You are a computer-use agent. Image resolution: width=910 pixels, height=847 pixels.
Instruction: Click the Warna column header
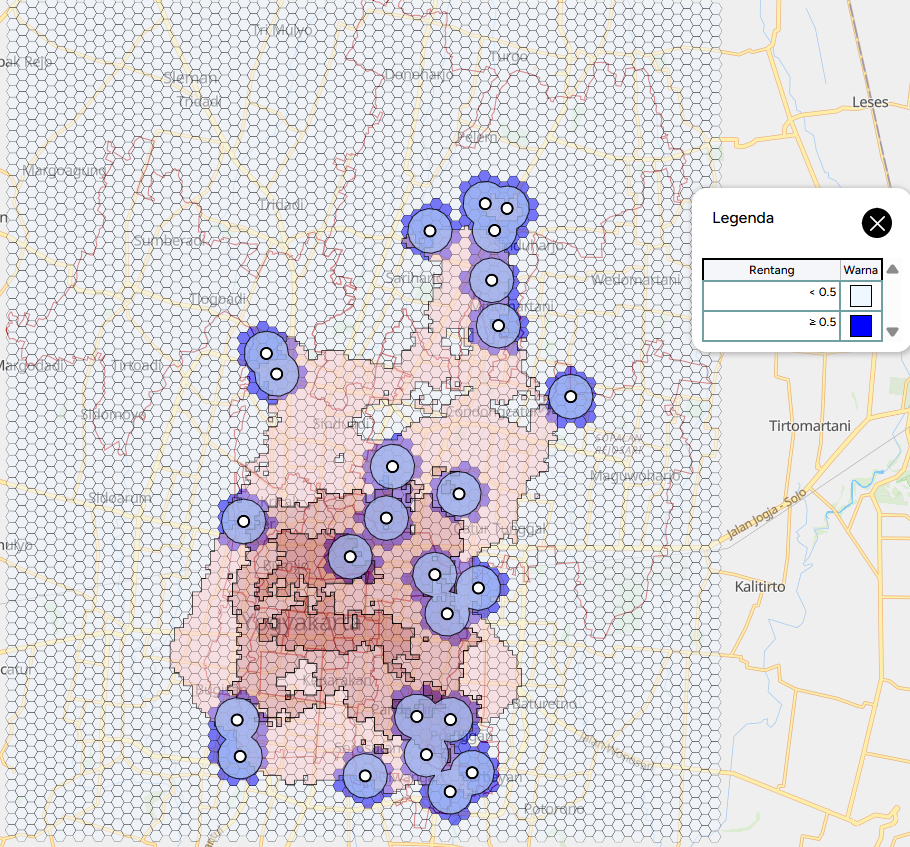(861, 270)
